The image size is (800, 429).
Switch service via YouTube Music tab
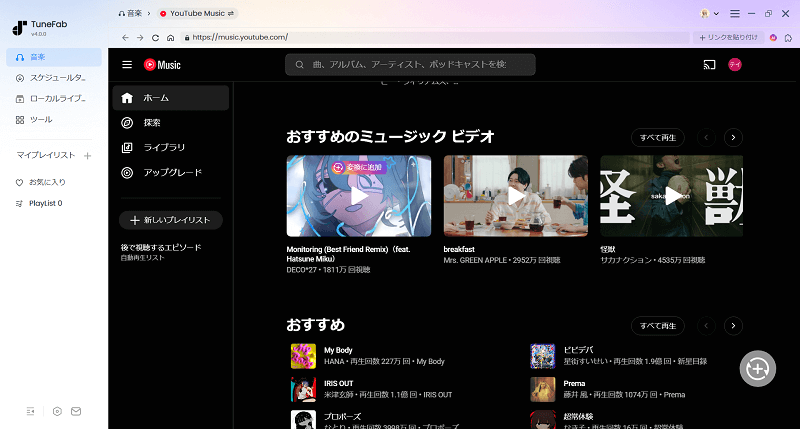(x=197, y=13)
